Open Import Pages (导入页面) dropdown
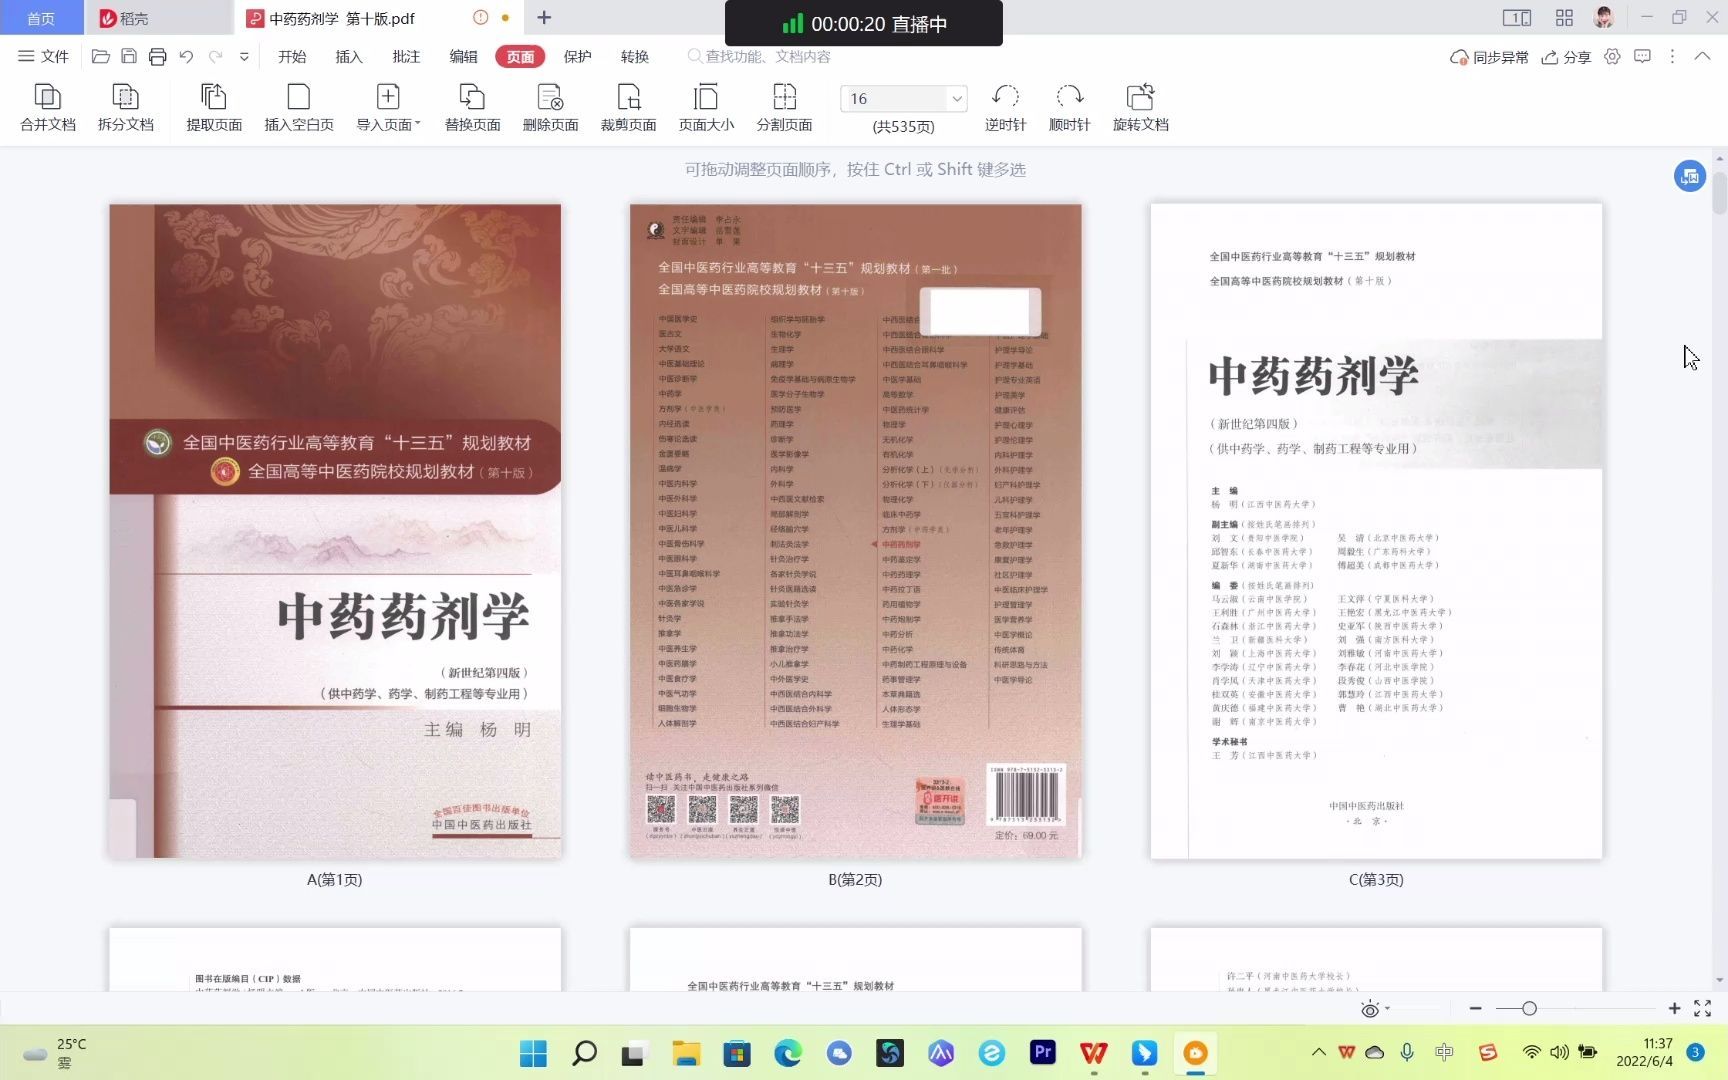1728x1080 pixels. pyautogui.click(x=388, y=107)
